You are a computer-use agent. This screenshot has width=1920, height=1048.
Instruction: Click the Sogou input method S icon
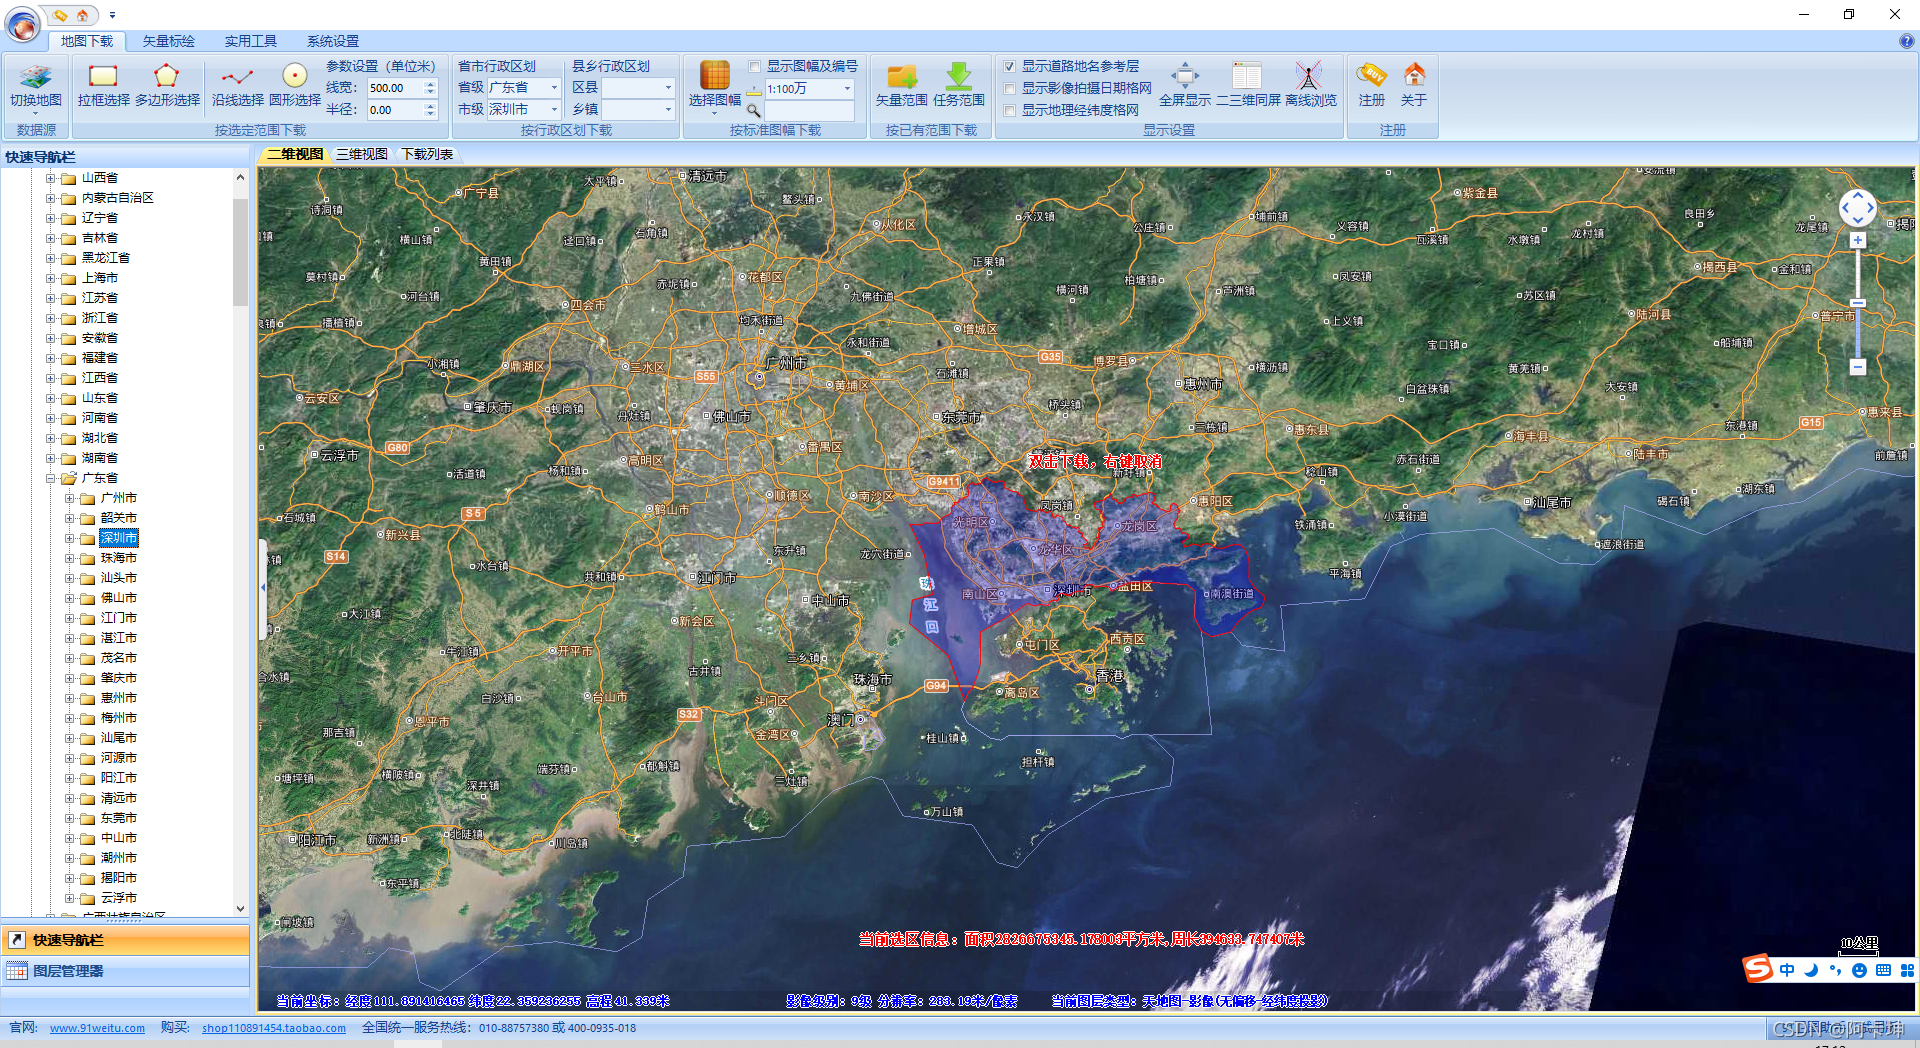click(1757, 968)
